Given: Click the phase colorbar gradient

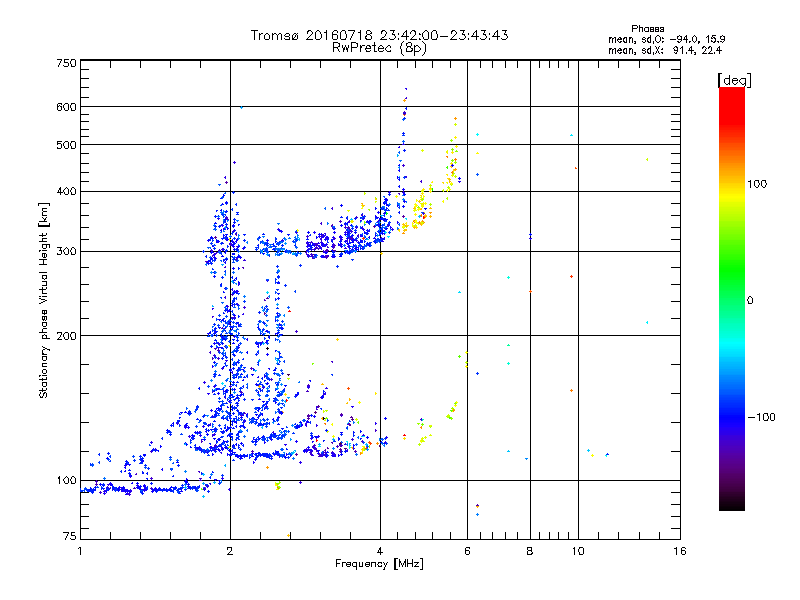Looking at the screenshot, I should 732,298.
